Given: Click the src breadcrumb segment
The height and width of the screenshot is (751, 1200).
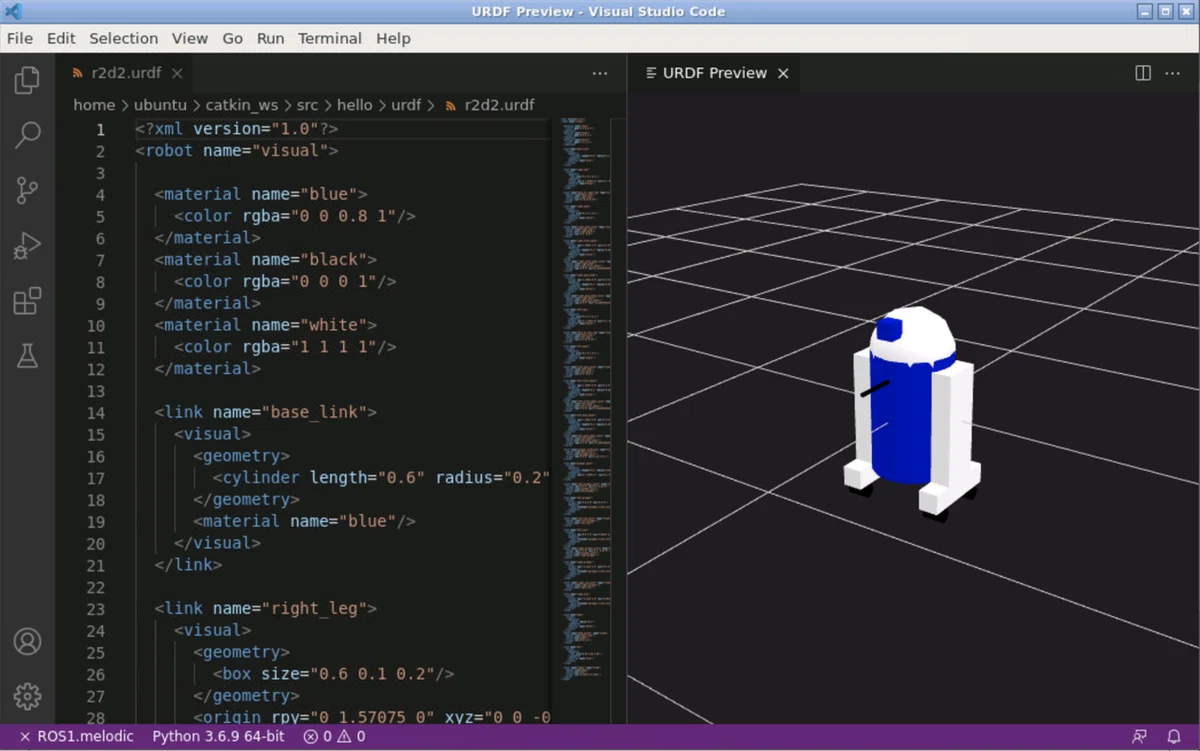Looking at the screenshot, I should [x=307, y=105].
